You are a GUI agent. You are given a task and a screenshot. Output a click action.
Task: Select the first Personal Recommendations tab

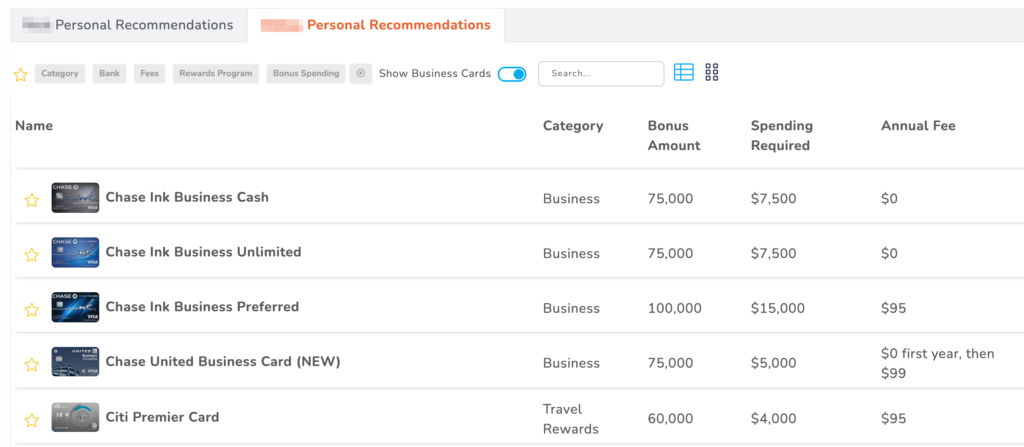click(128, 25)
